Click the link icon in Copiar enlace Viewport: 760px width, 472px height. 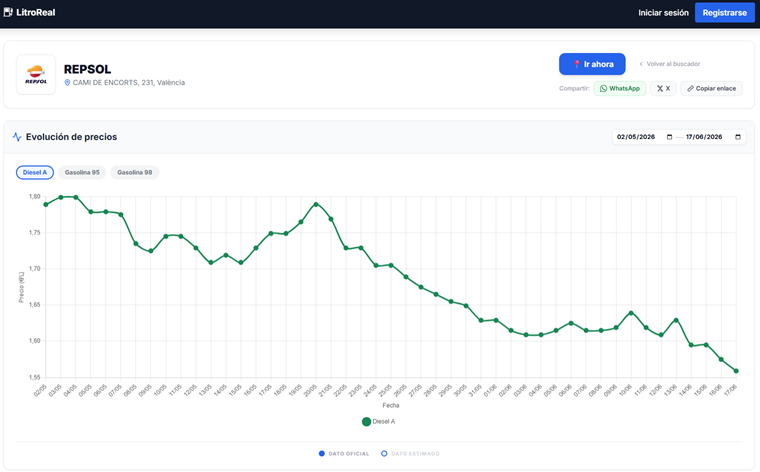click(690, 89)
